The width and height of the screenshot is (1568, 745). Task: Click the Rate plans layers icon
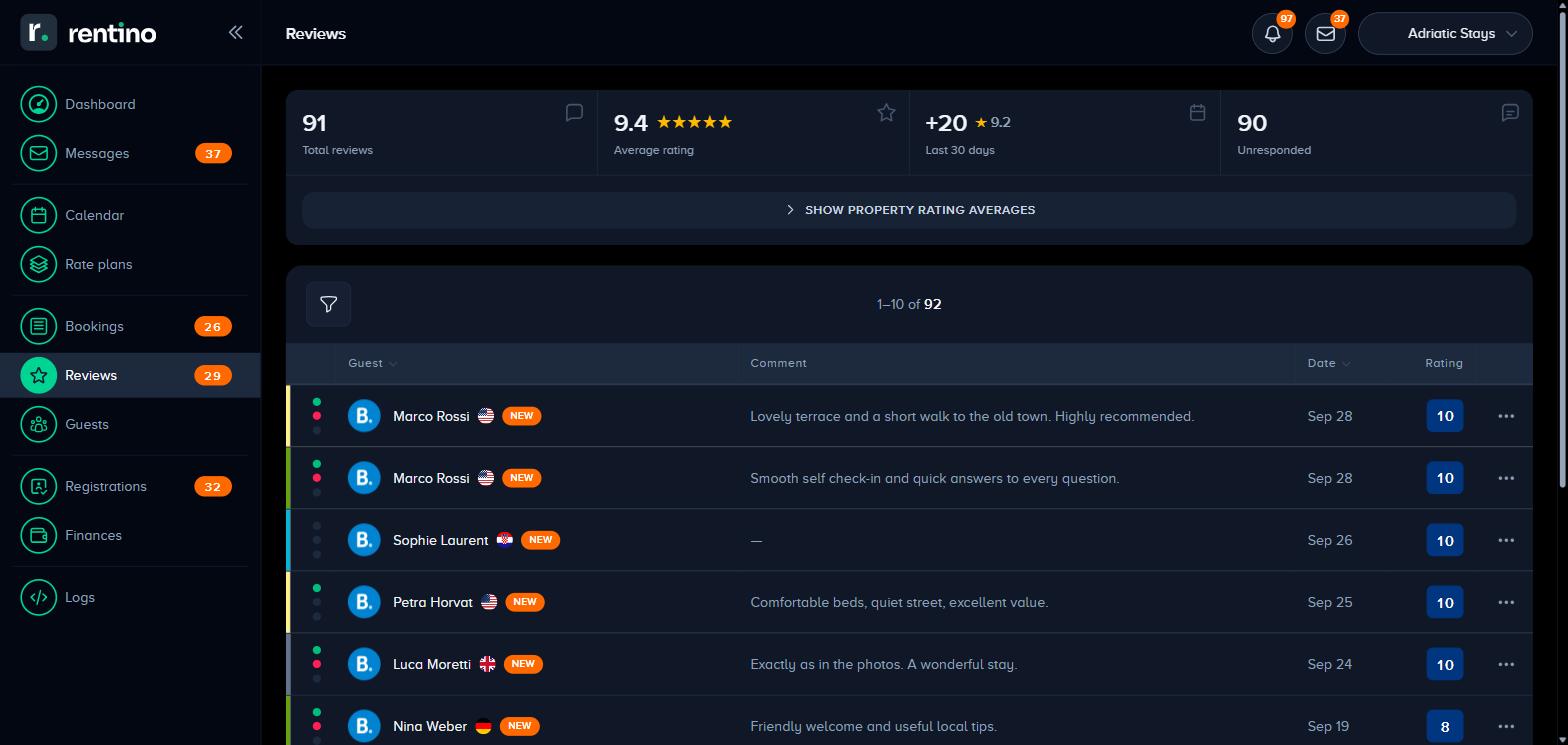(x=39, y=264)
